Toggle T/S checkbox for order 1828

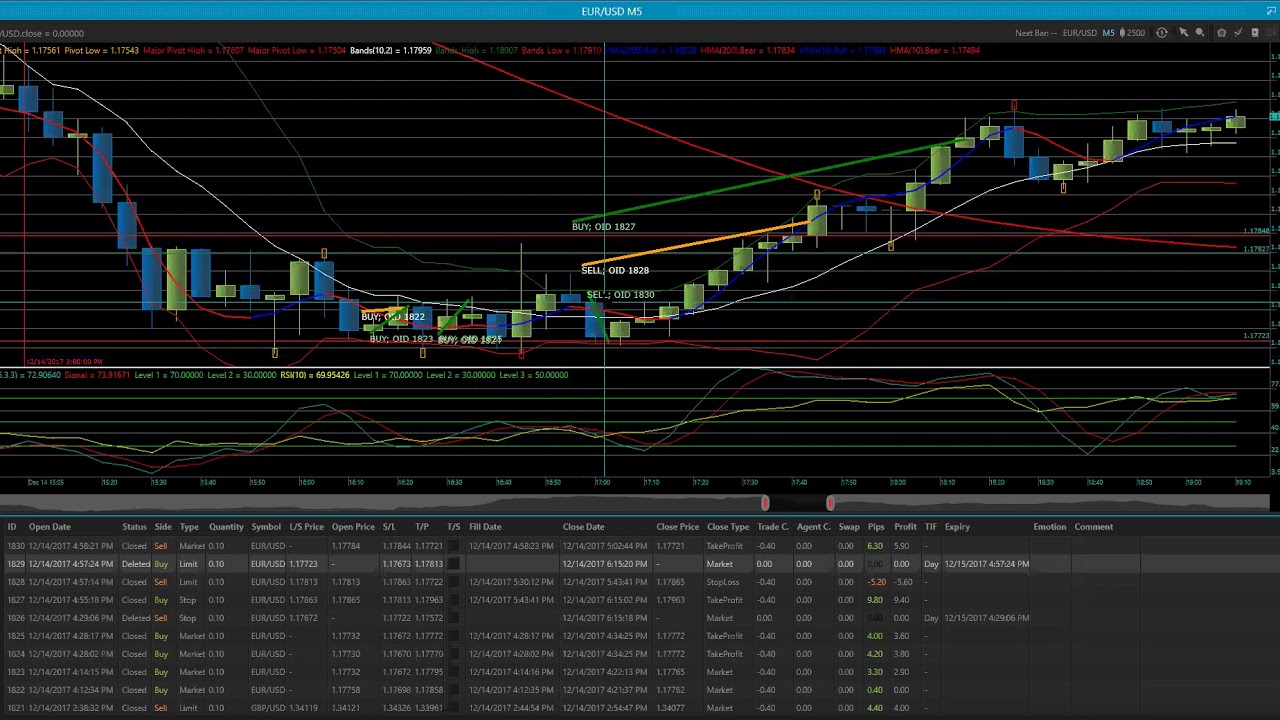pos(454,582)
